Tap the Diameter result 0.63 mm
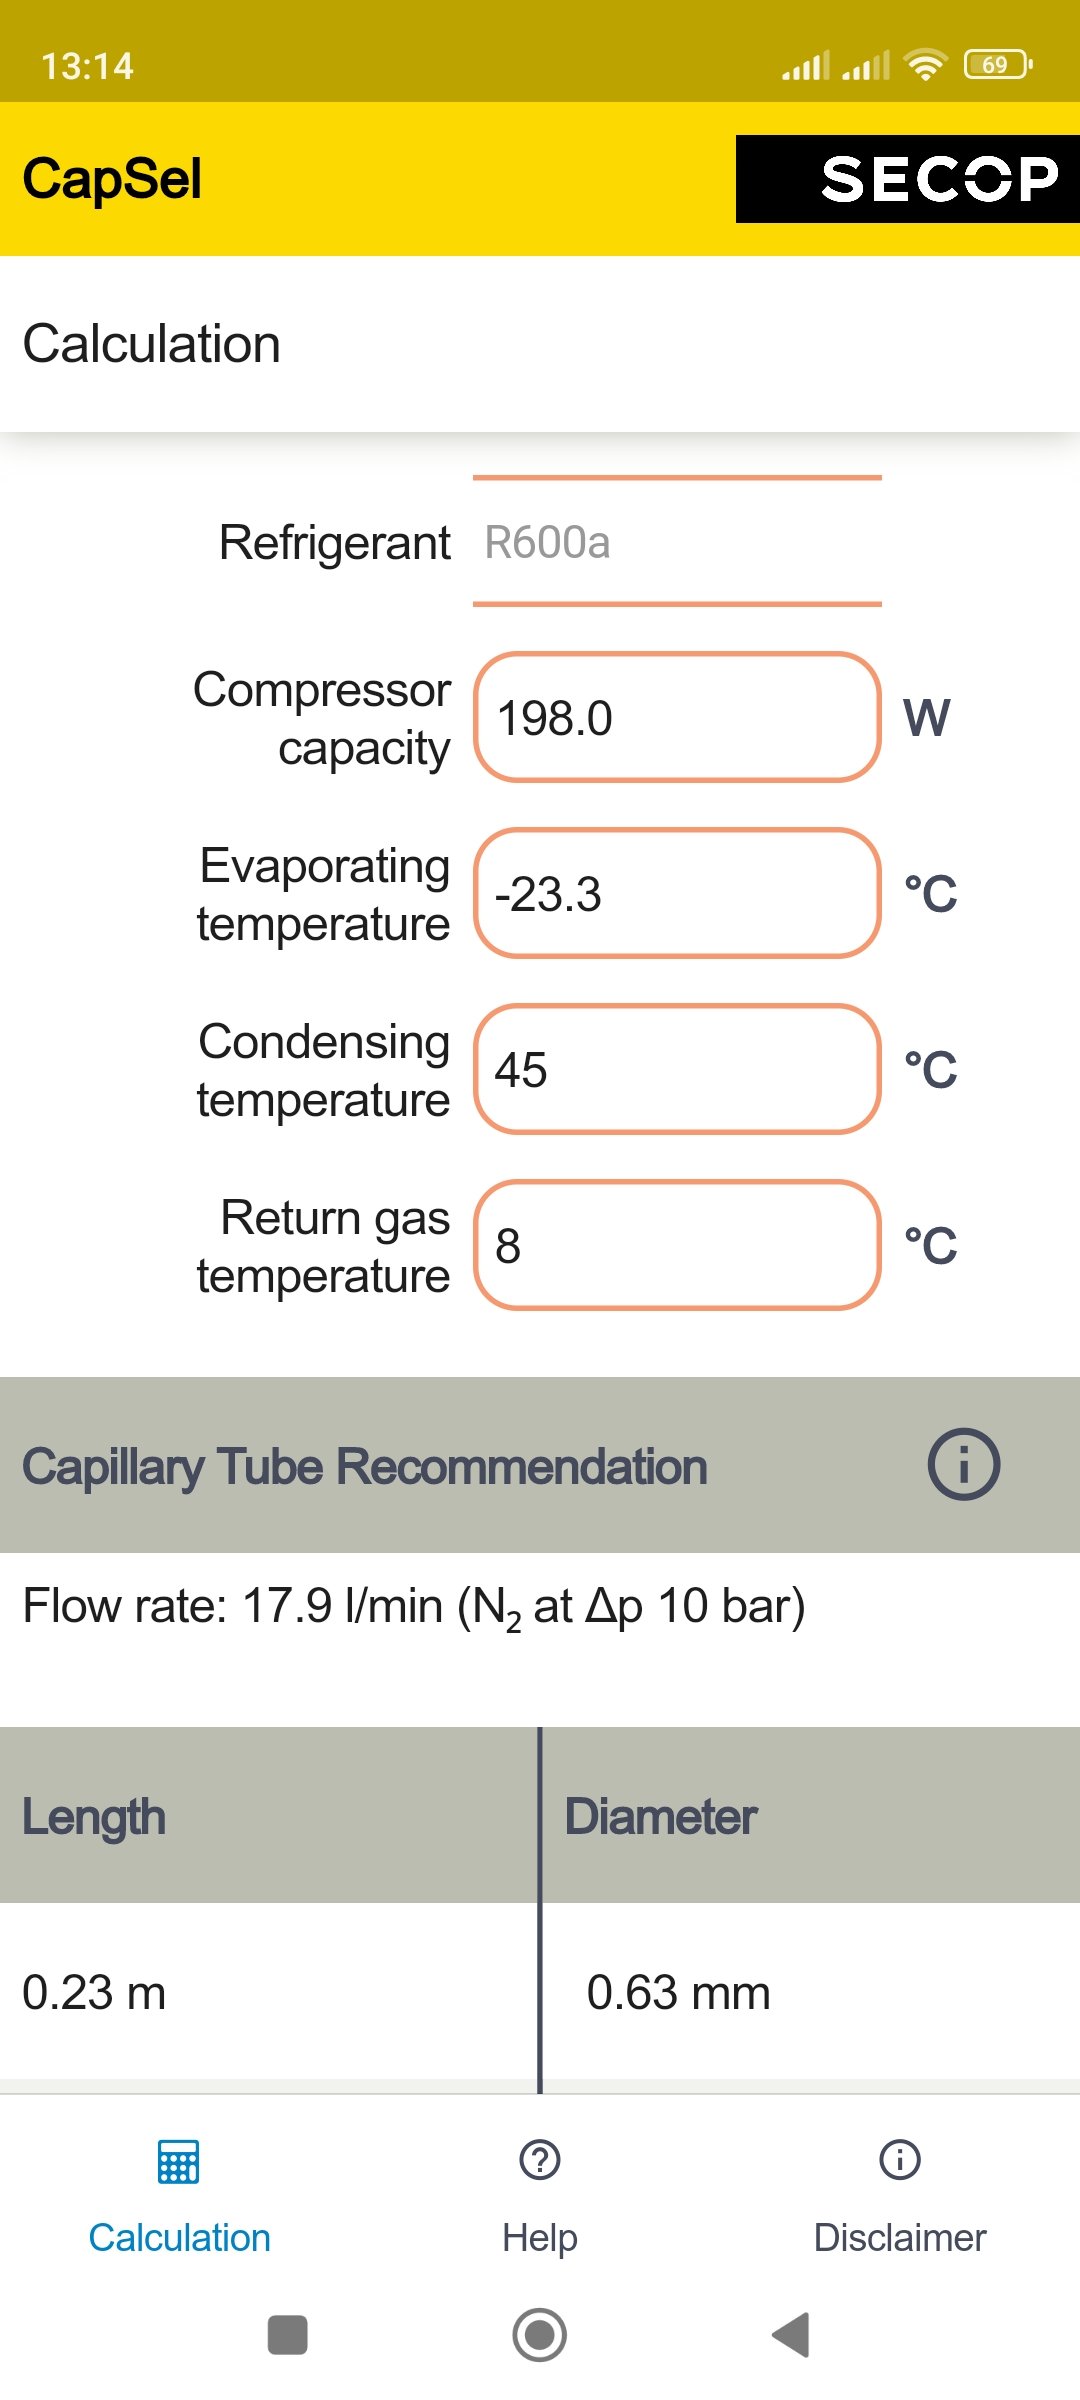The height and width of the screenshot is (2400, 1080). click(678, 1992)
